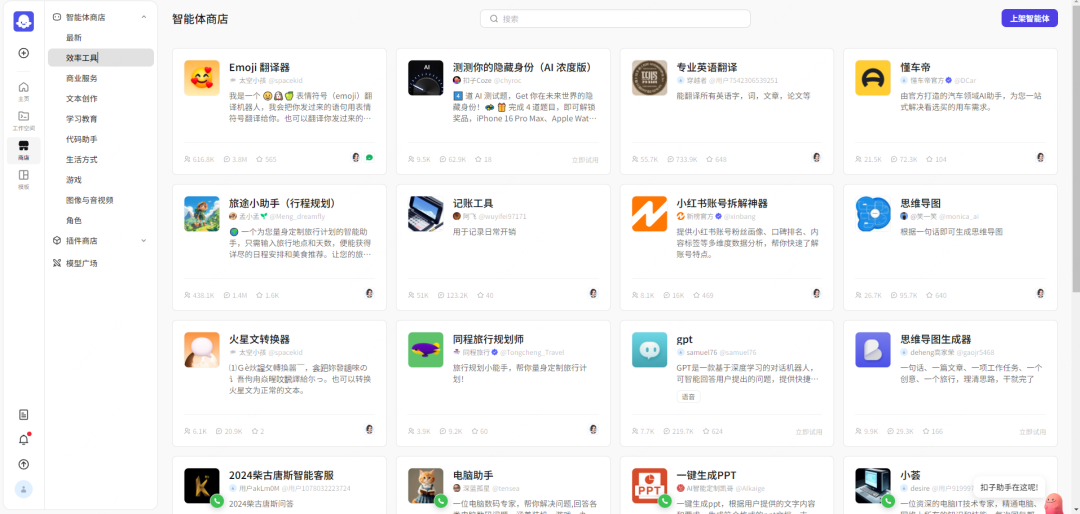
Task: Click the 专业英语翻译 logo thumbnail
Action: tap(650, 78)
